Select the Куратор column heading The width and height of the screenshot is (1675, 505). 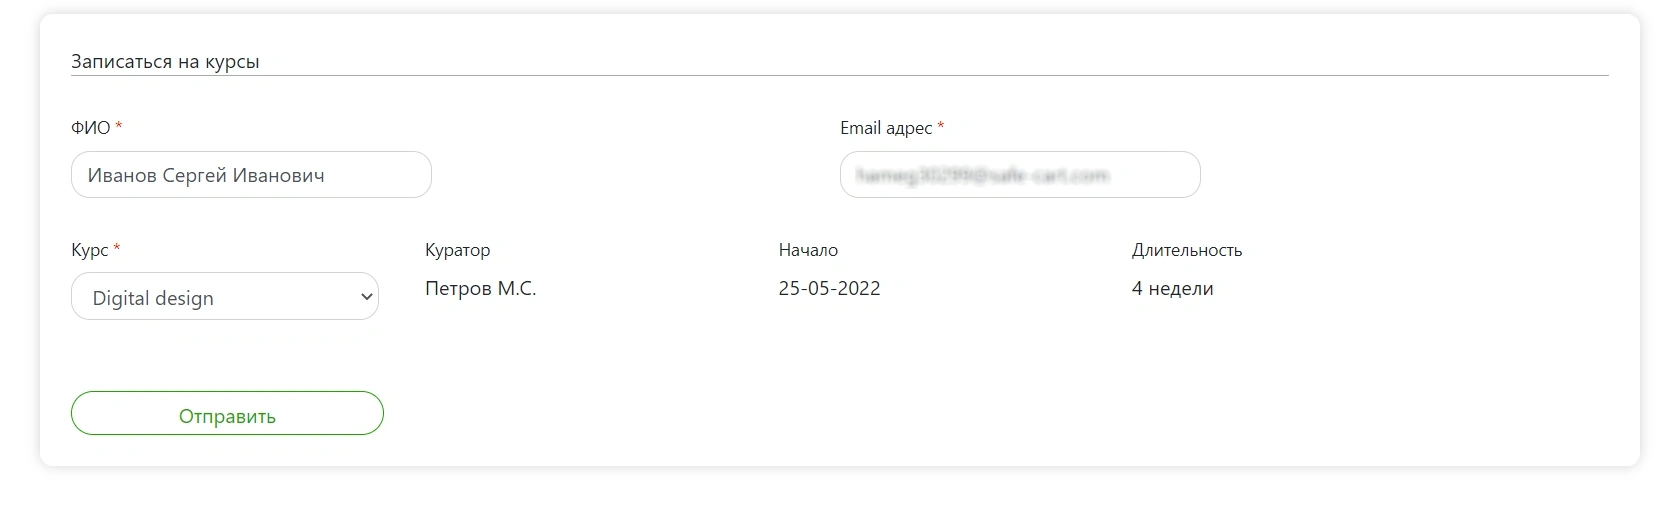click(458, 250)
